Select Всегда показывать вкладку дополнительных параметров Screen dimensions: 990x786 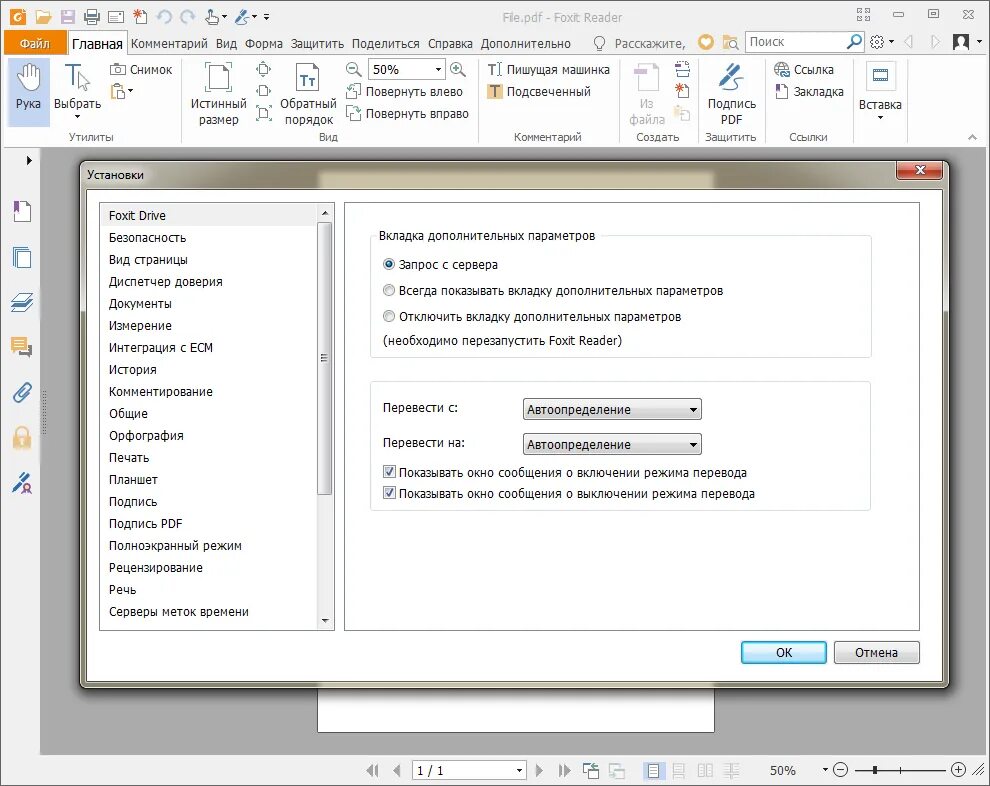tap(553, 291)
